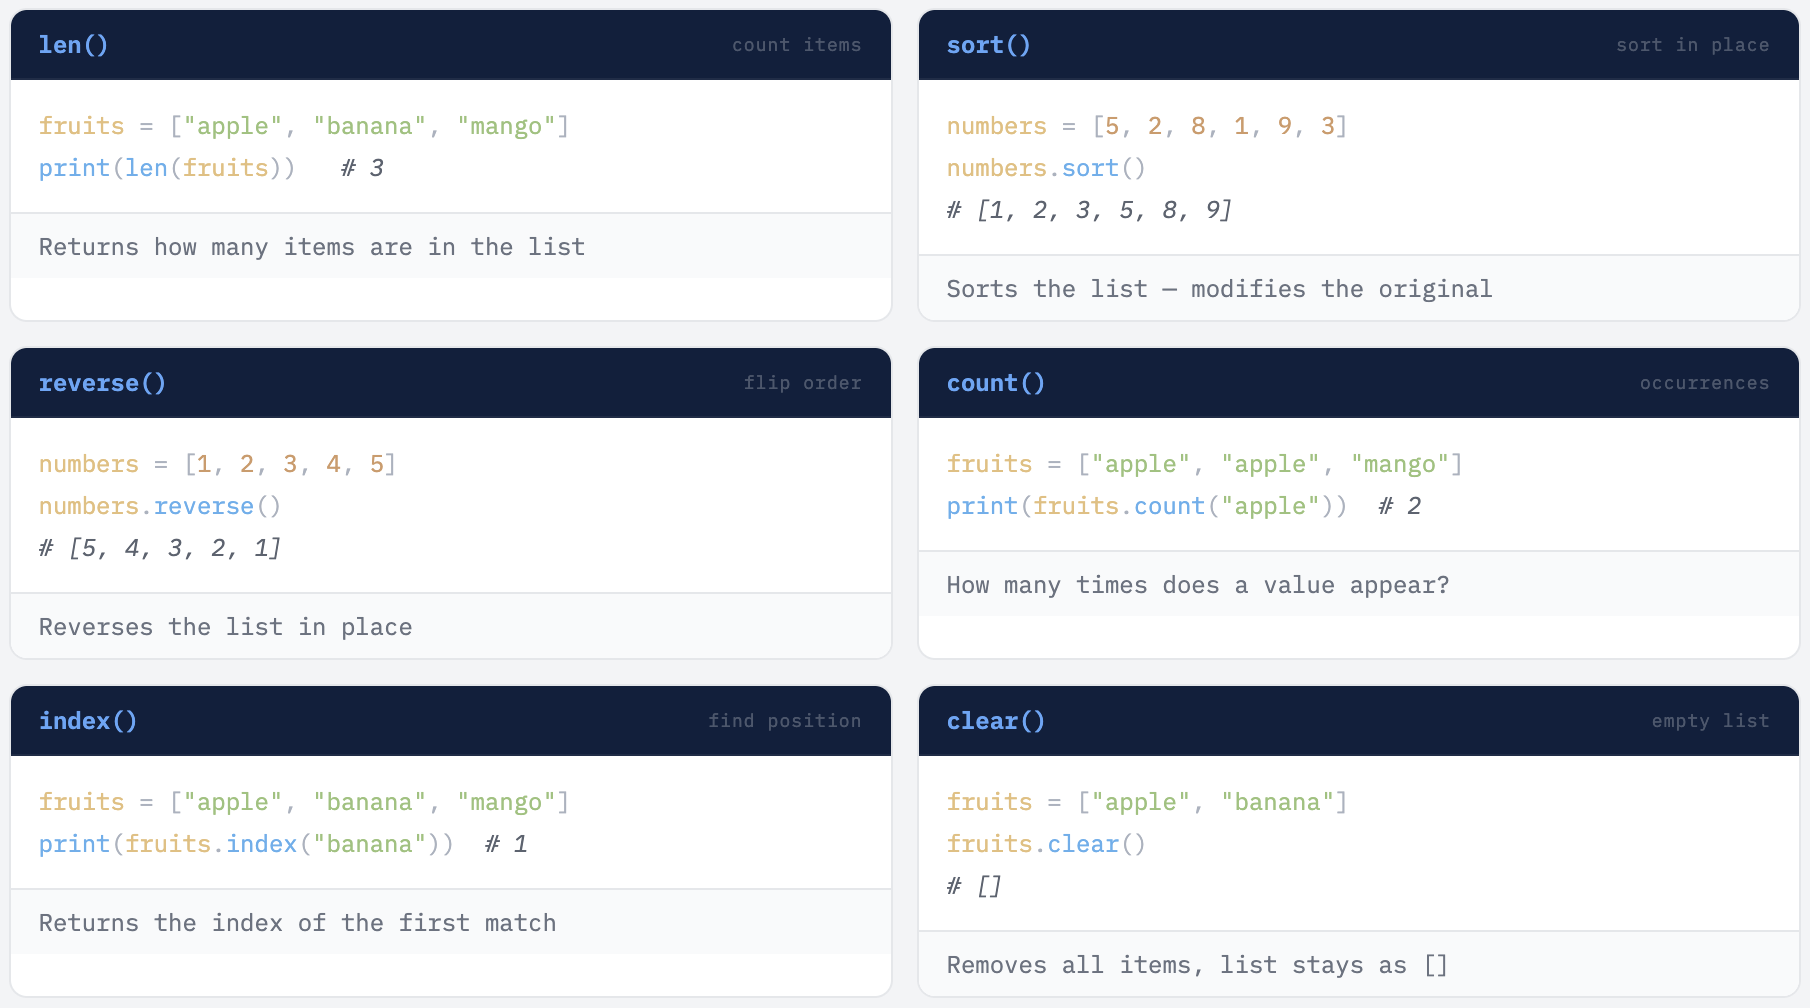Select the "flip order" label
The width and height of the screenshot is (1810, 1008).
tap(802, 383)
